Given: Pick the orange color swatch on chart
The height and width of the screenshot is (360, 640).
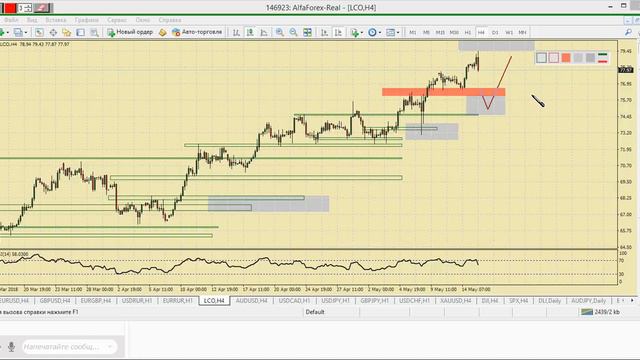Looking at the screenshot, I should [x=566, y=58].
